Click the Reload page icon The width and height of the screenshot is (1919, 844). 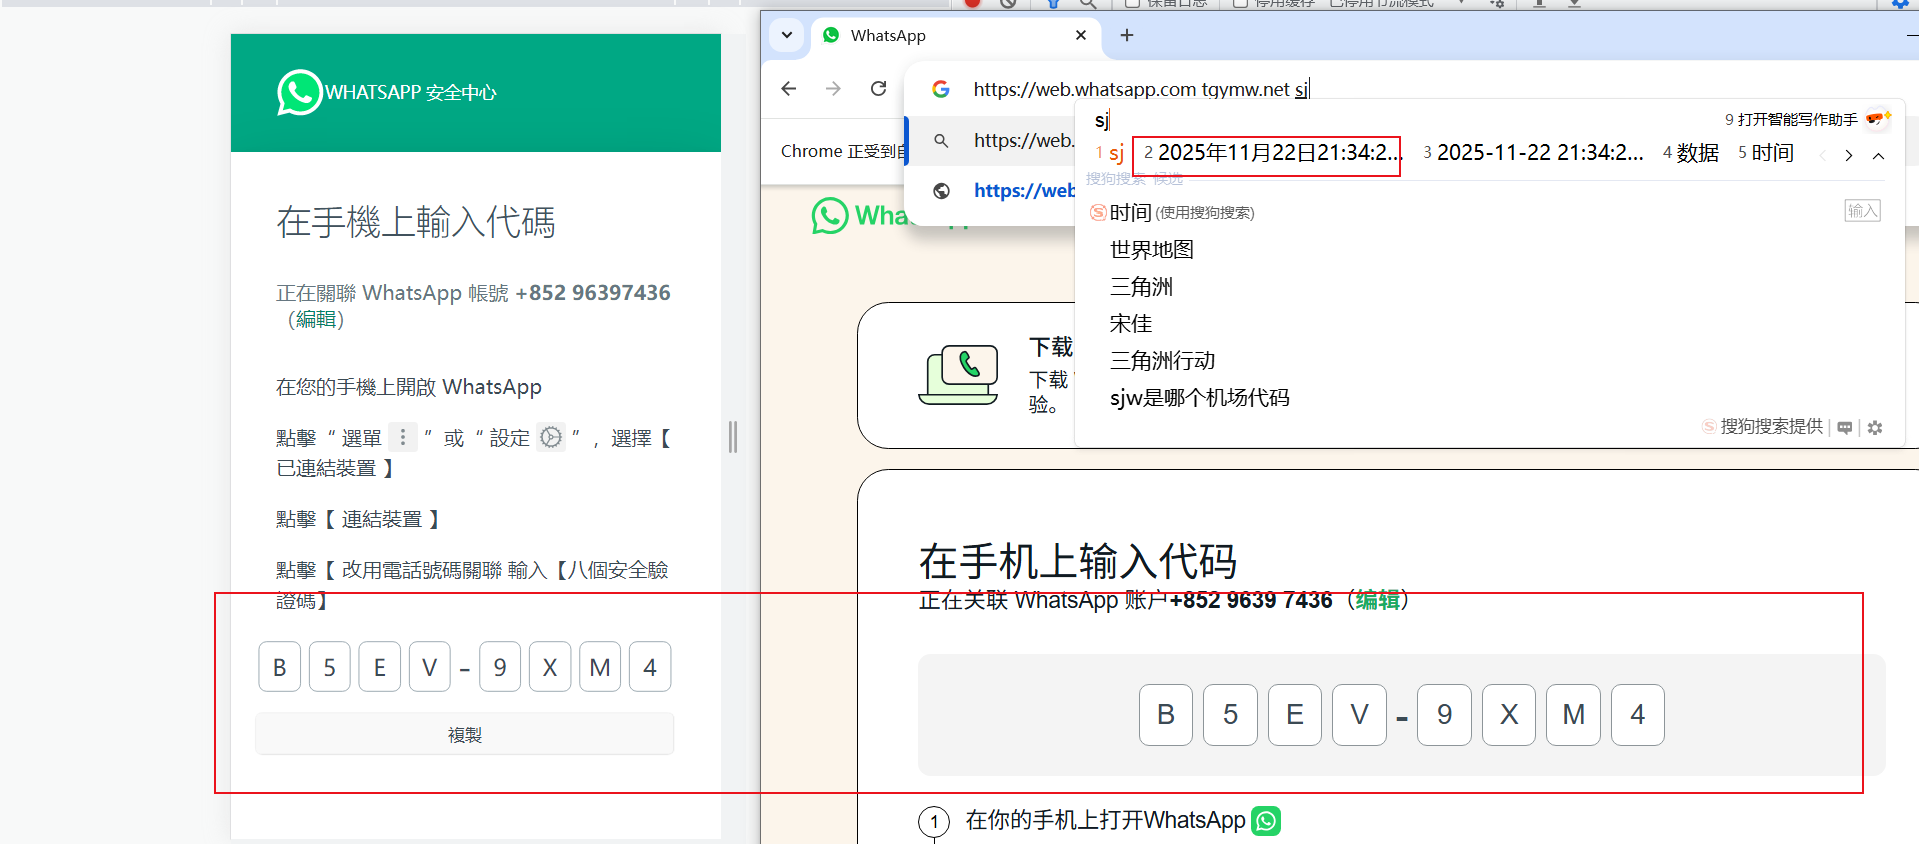(x=878, y=89)
